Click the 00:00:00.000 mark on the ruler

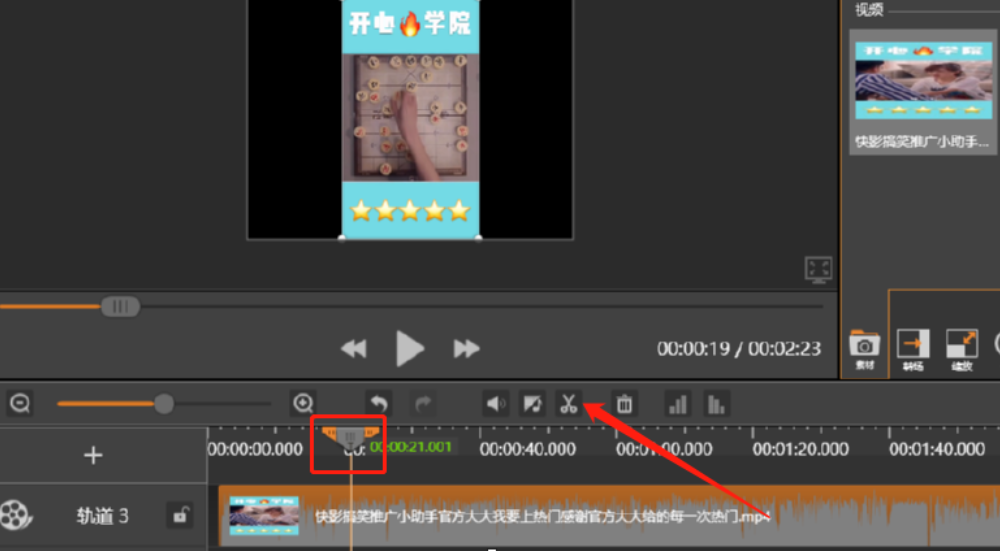click(255, 449)
